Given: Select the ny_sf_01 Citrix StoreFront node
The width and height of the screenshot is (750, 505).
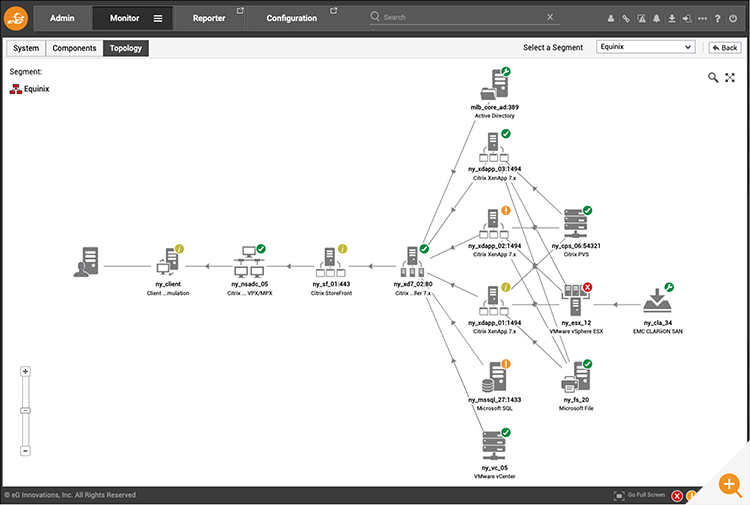Looking at the screenshot, I should pyautogui.click(x=331, y=262).
